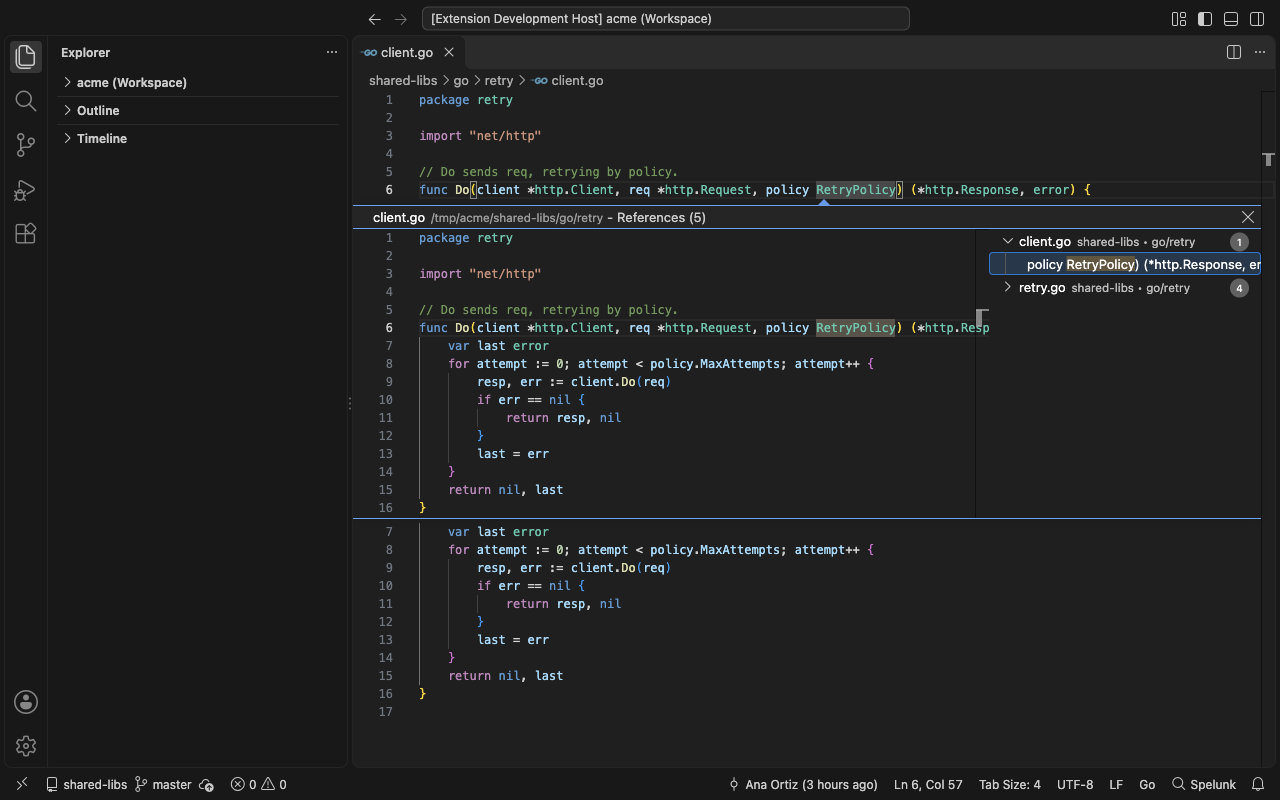Click the Tab Size: 4 indicator
1280x800 pixels.
pyautogui.click(x=1010, y=784)
